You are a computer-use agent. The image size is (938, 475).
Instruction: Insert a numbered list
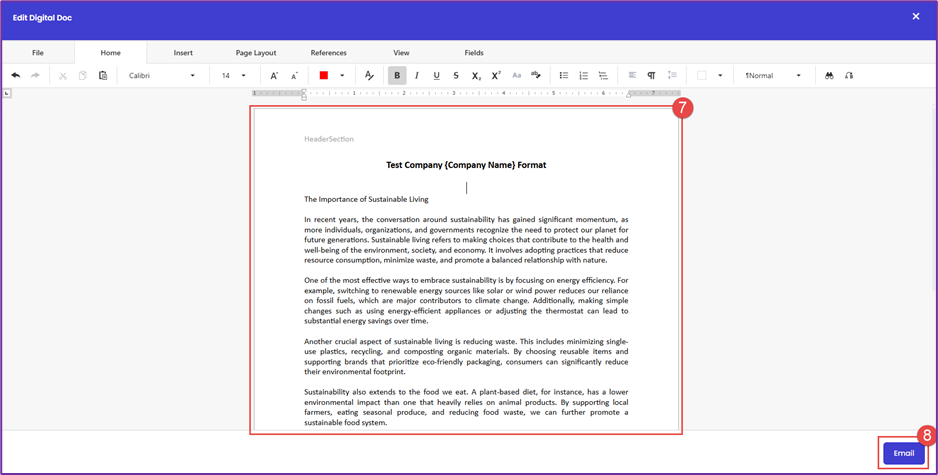(584, 76)
